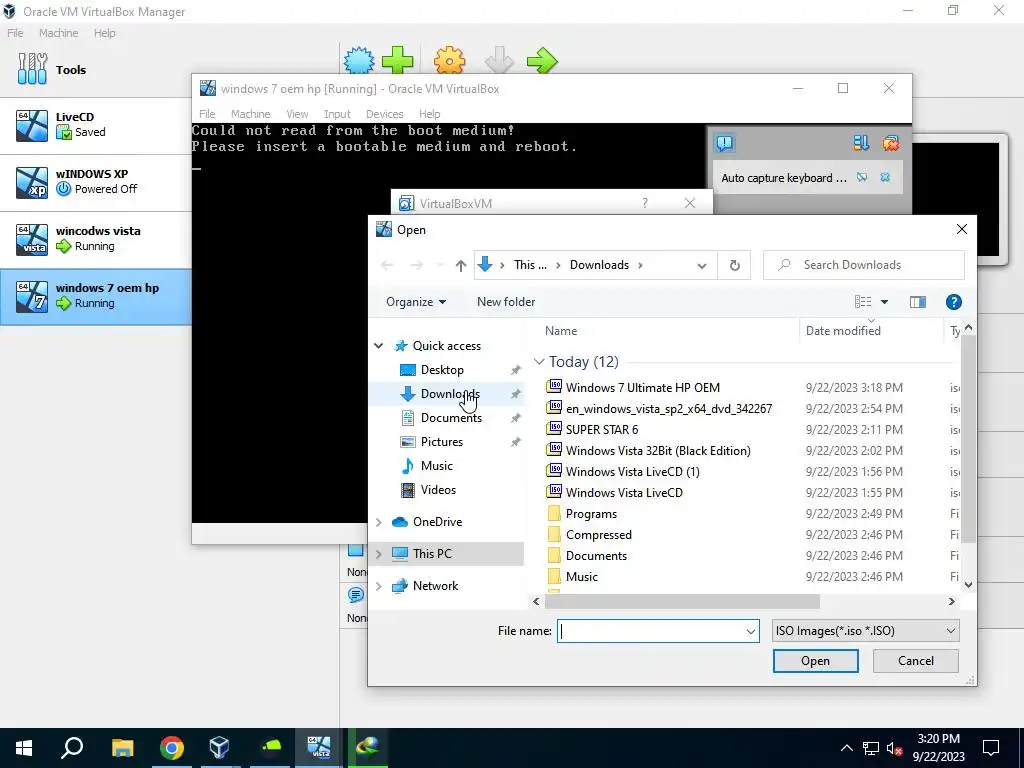Collapse the Quick access tree node
Viewport: 1024px width, 768px height.
pos(379,345)
